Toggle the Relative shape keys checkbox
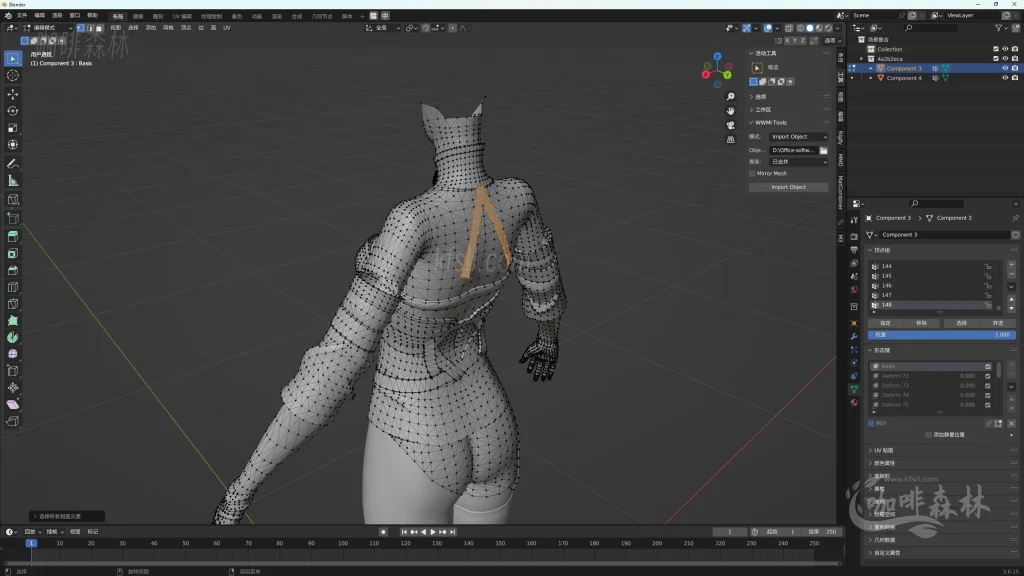 pos(871,423)
